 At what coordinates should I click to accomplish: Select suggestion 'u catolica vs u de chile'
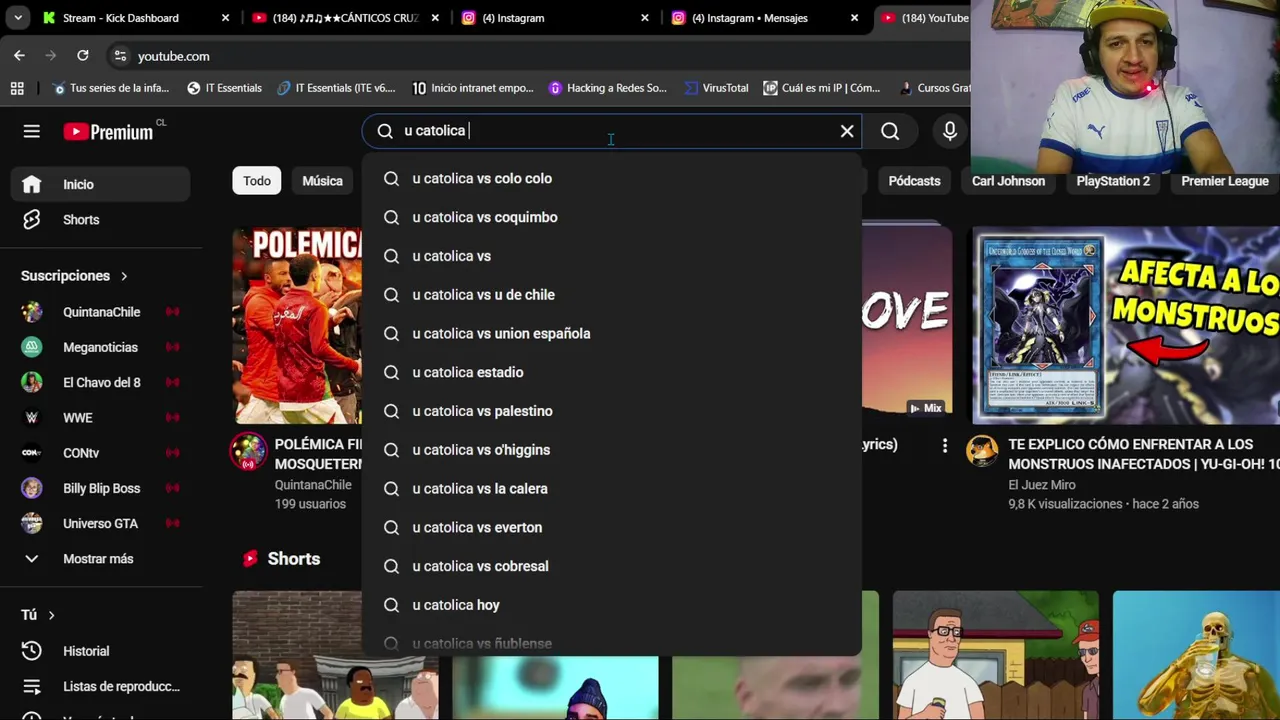[611, 295]
